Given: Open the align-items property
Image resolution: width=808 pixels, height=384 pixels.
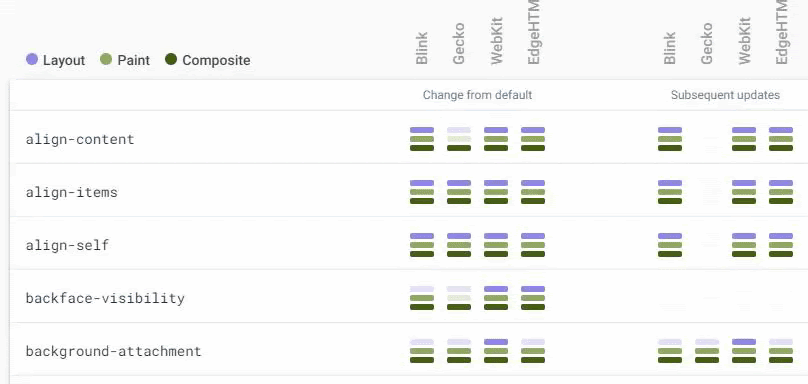Looking at the screenshot, I should [x=72, y=192].
